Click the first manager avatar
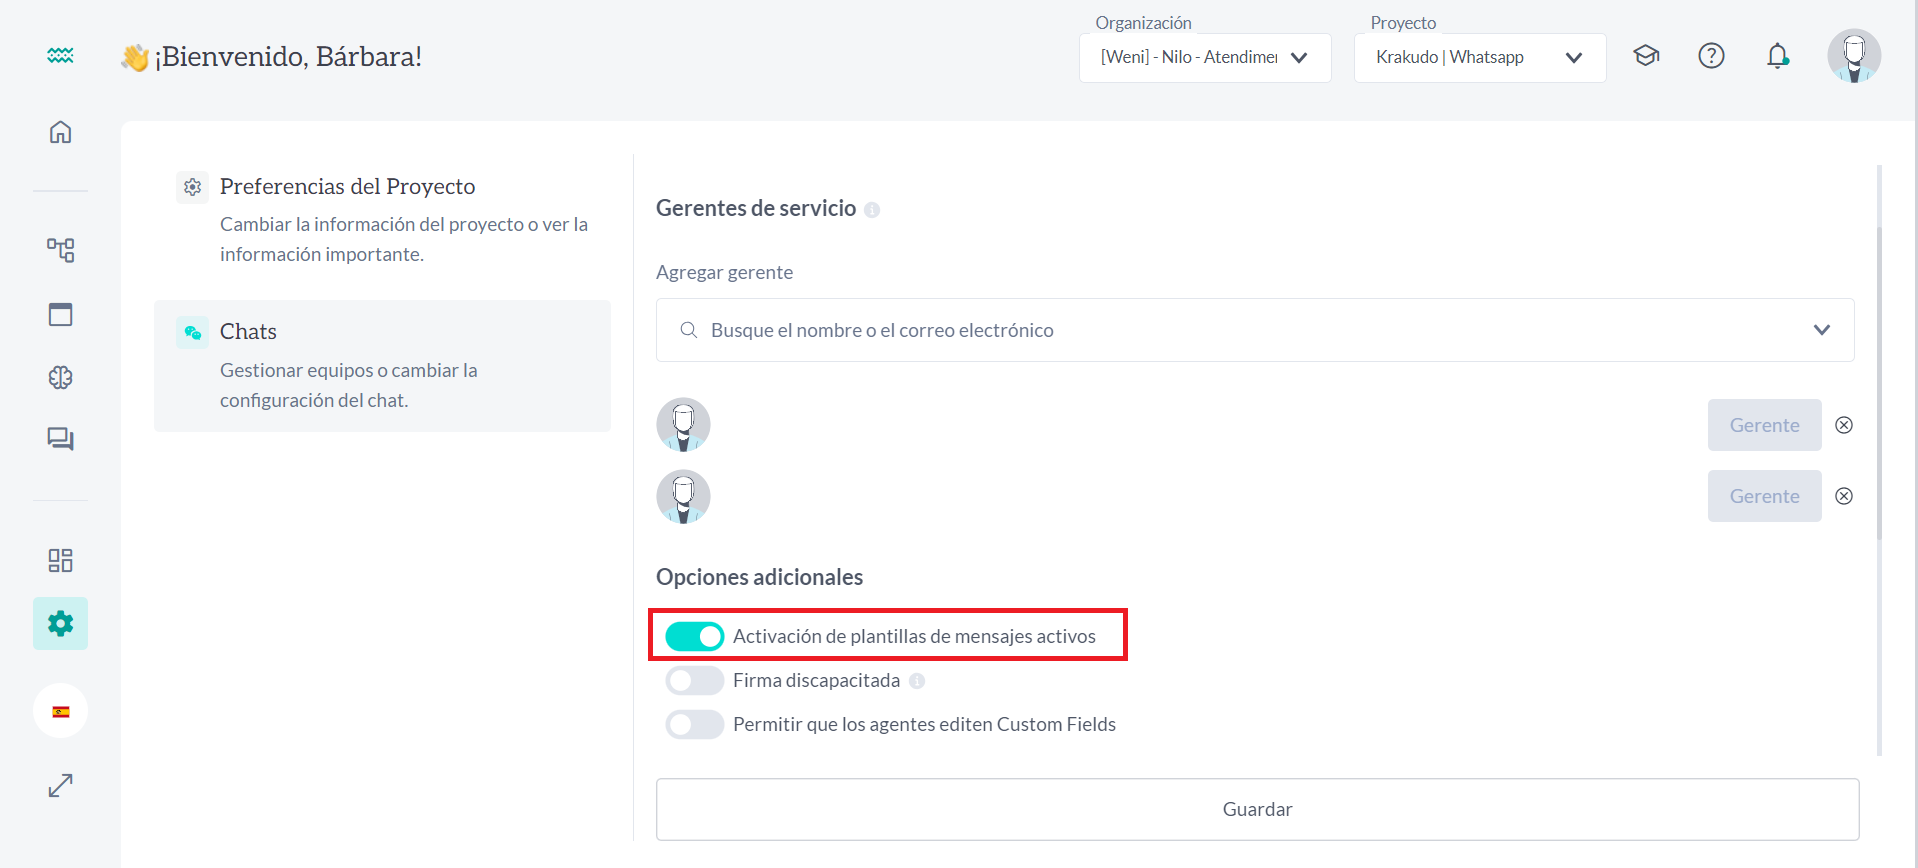Screen dimensions: 1918x868 click(x=683, y=425)
